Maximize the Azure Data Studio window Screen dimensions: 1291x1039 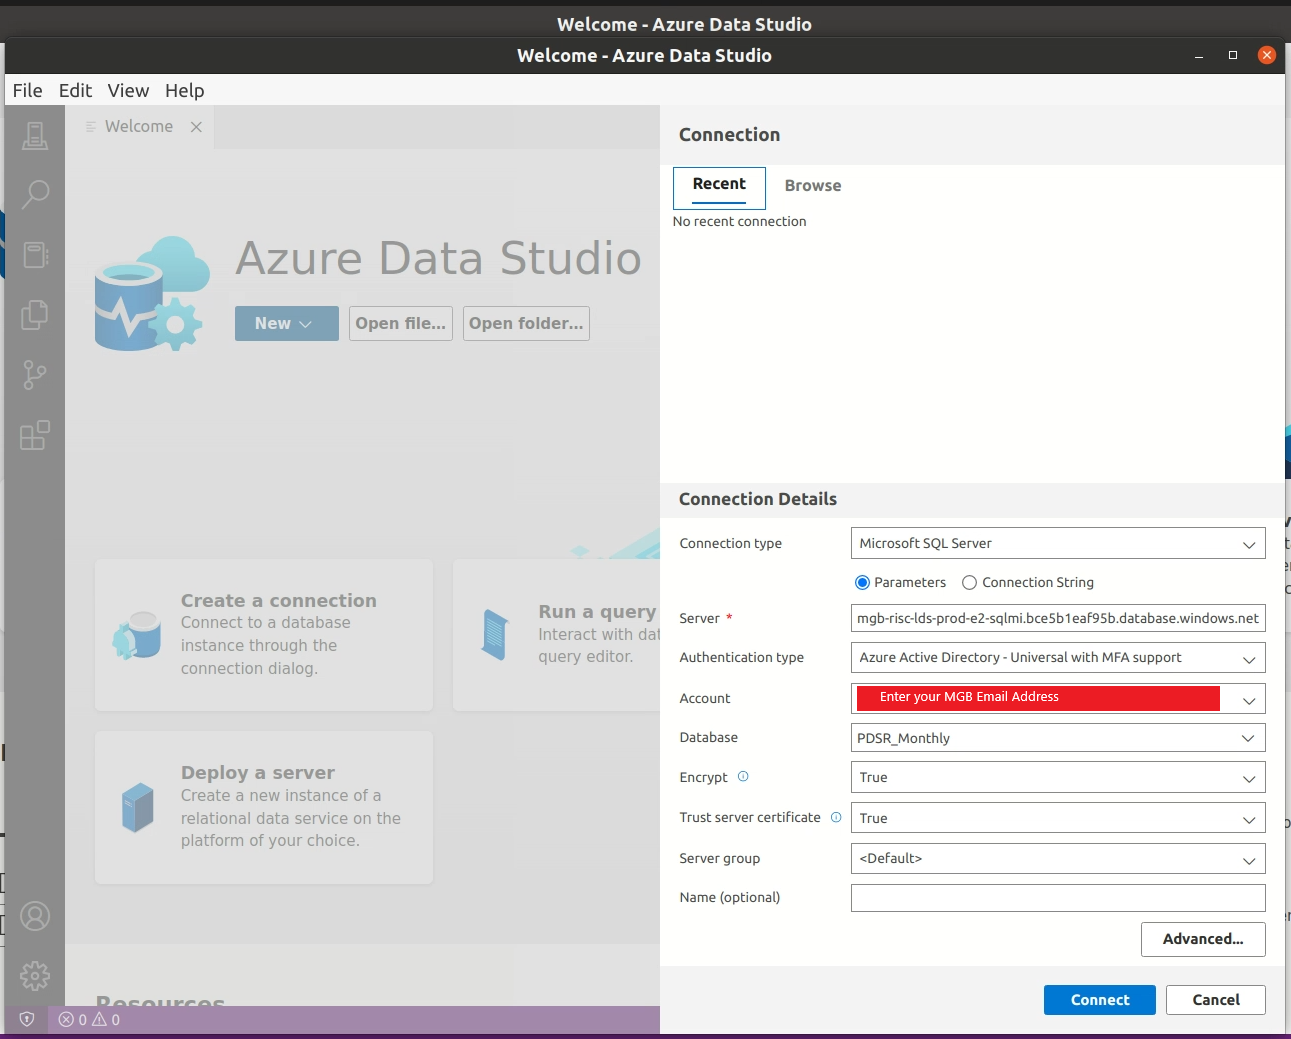1233,55
